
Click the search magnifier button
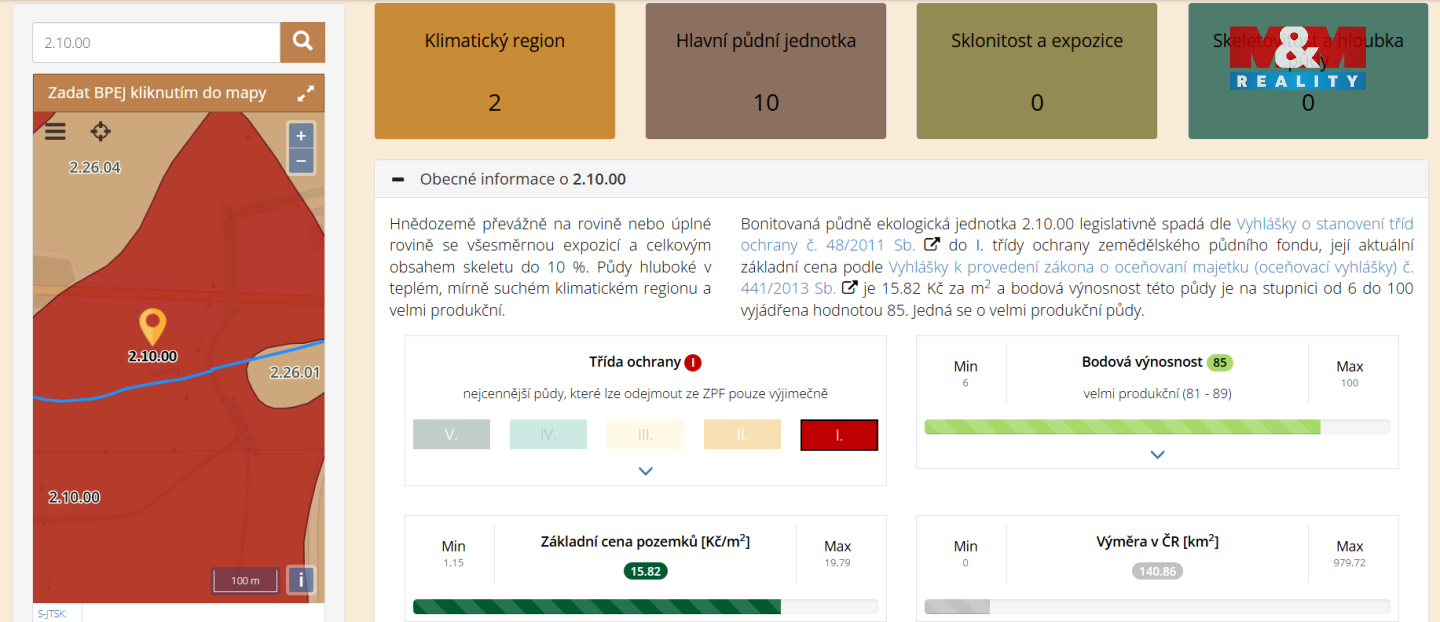[302, 42]
